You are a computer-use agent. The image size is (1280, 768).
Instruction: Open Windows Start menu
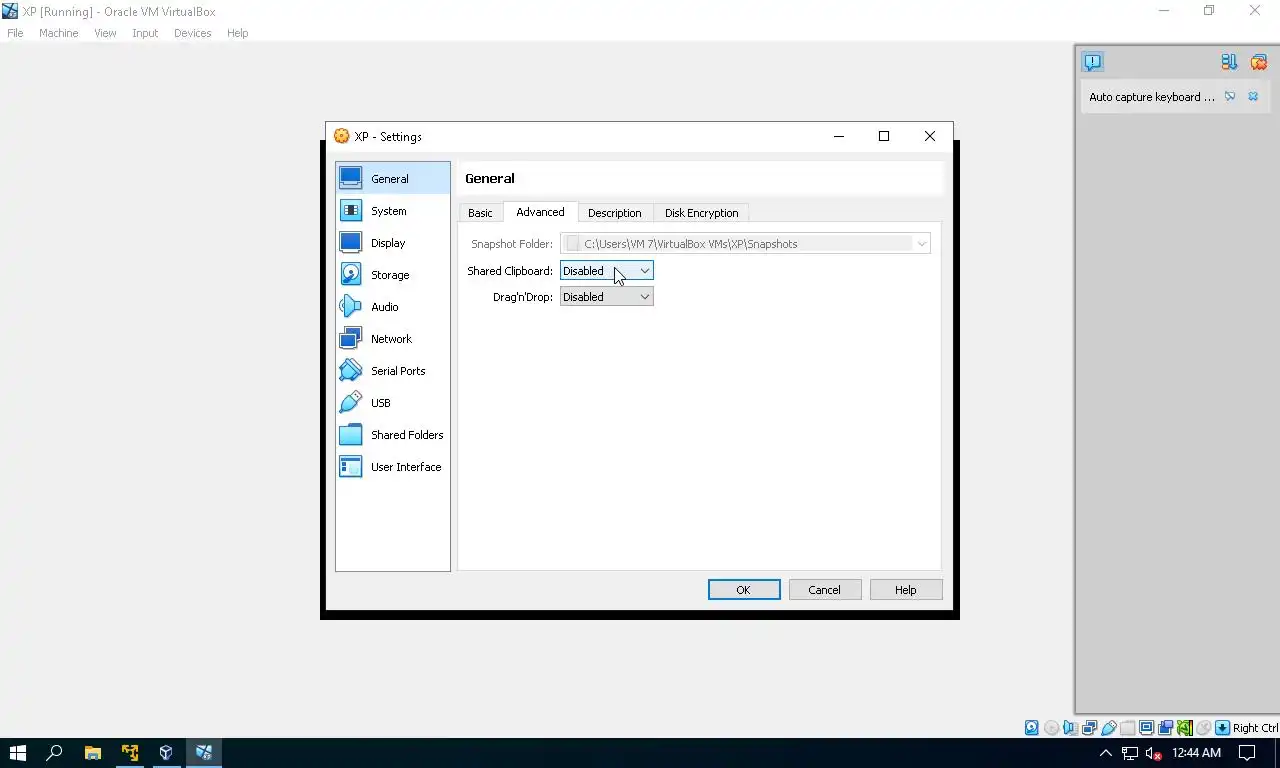17,753
